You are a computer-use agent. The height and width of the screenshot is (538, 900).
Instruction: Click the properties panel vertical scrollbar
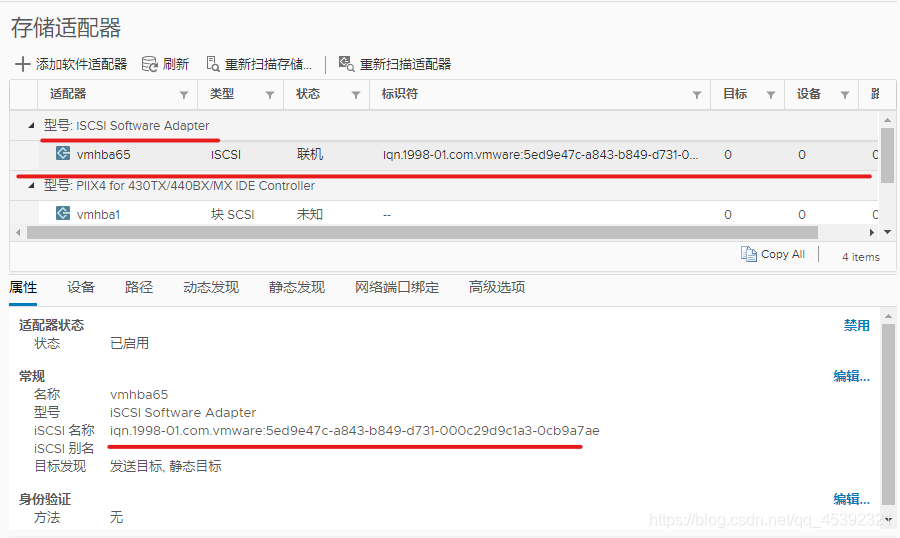pos(888,413)
